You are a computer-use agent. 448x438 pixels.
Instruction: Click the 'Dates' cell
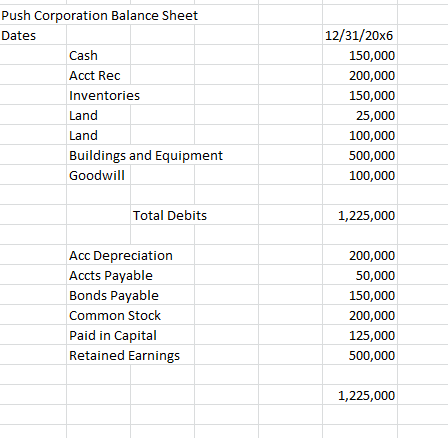[x=18, y=36]
